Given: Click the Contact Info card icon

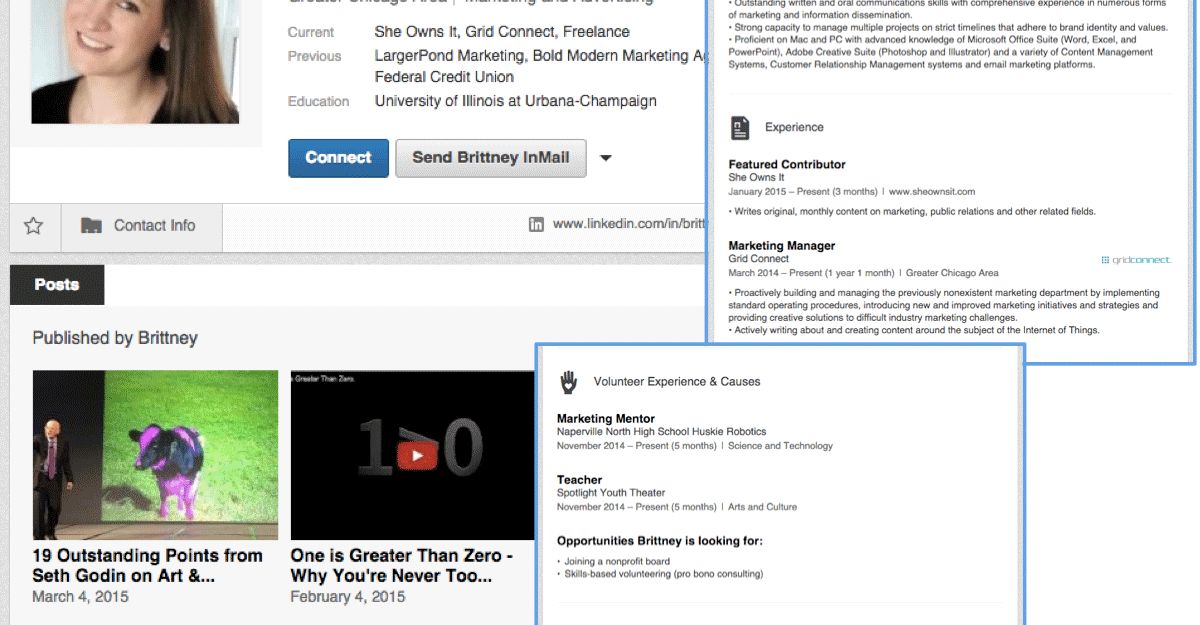Looking at the screenshot, I should point(91,226).
